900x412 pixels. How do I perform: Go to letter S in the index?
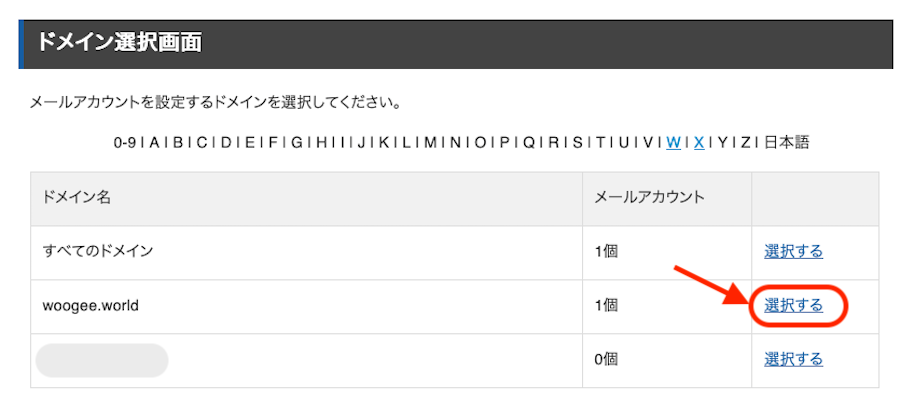pos(578,142)
